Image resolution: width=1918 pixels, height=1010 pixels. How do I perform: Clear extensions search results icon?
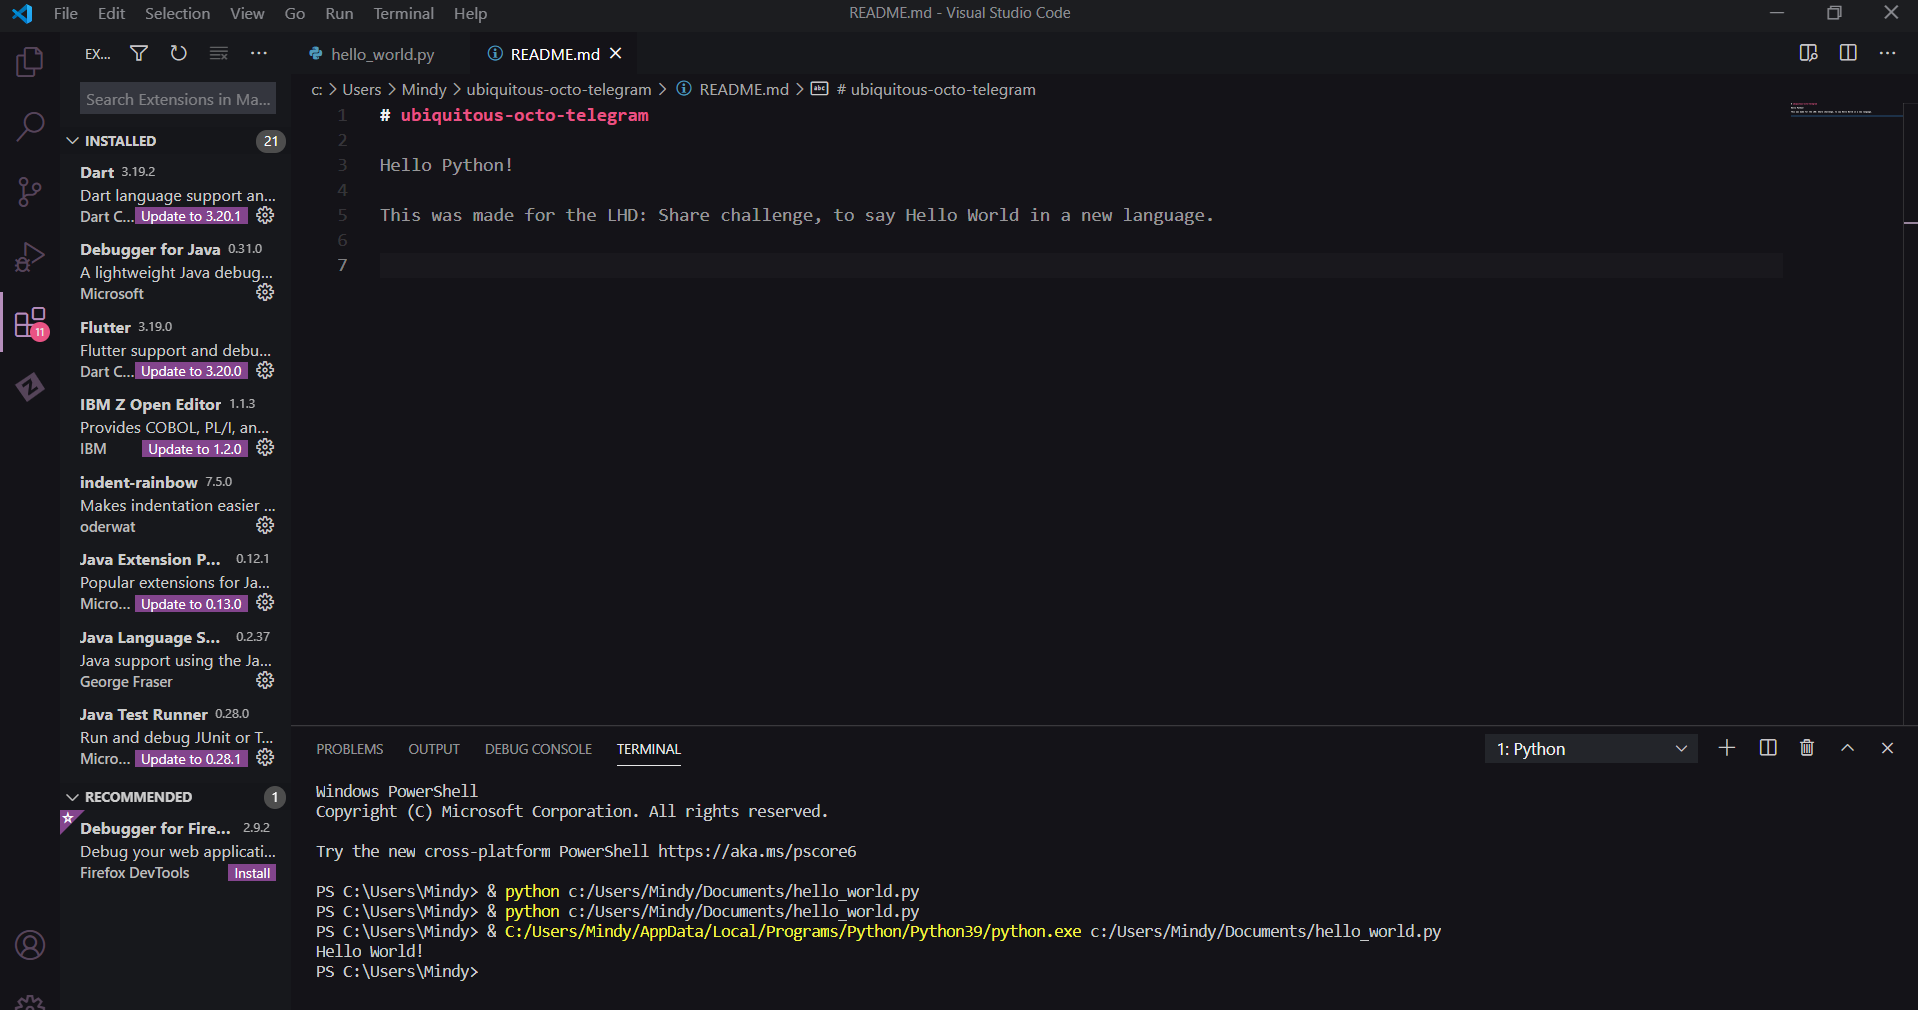click(x=219, y=53)
